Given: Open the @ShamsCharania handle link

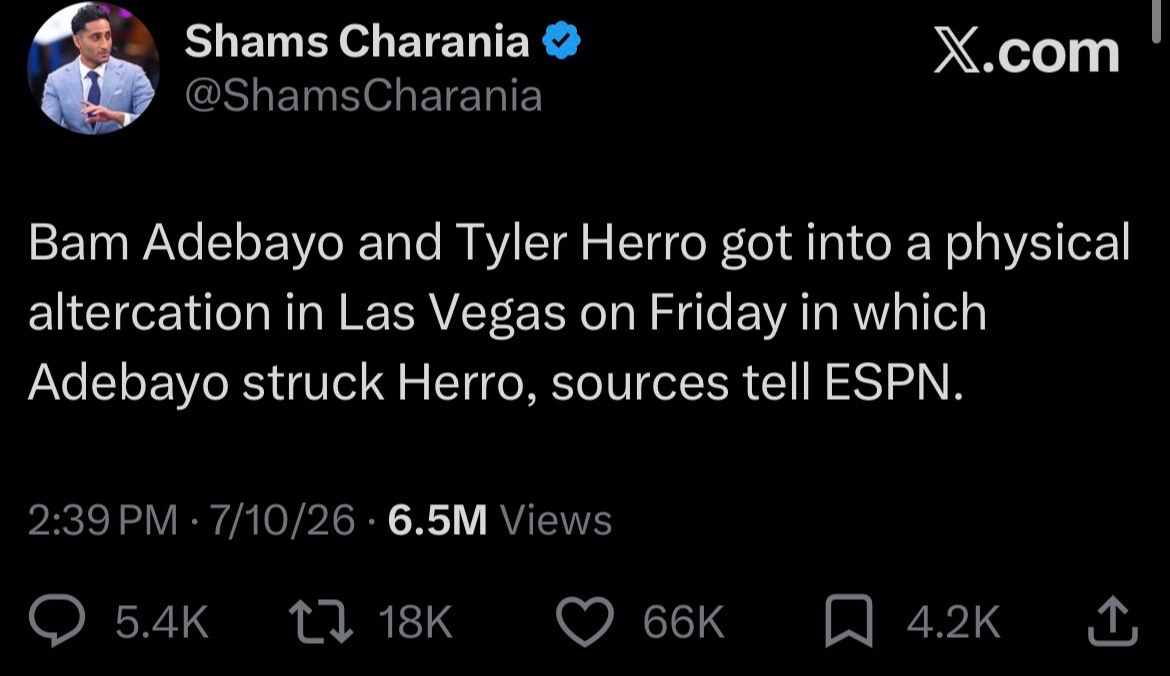Looking at the screenshot, I should [363, 96].
